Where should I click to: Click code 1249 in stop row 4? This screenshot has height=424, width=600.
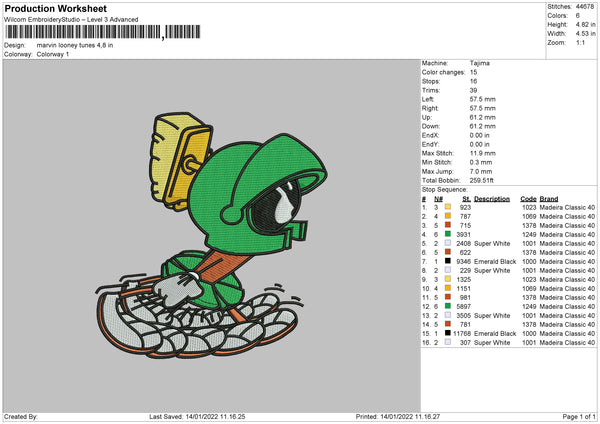pos(529,234)
